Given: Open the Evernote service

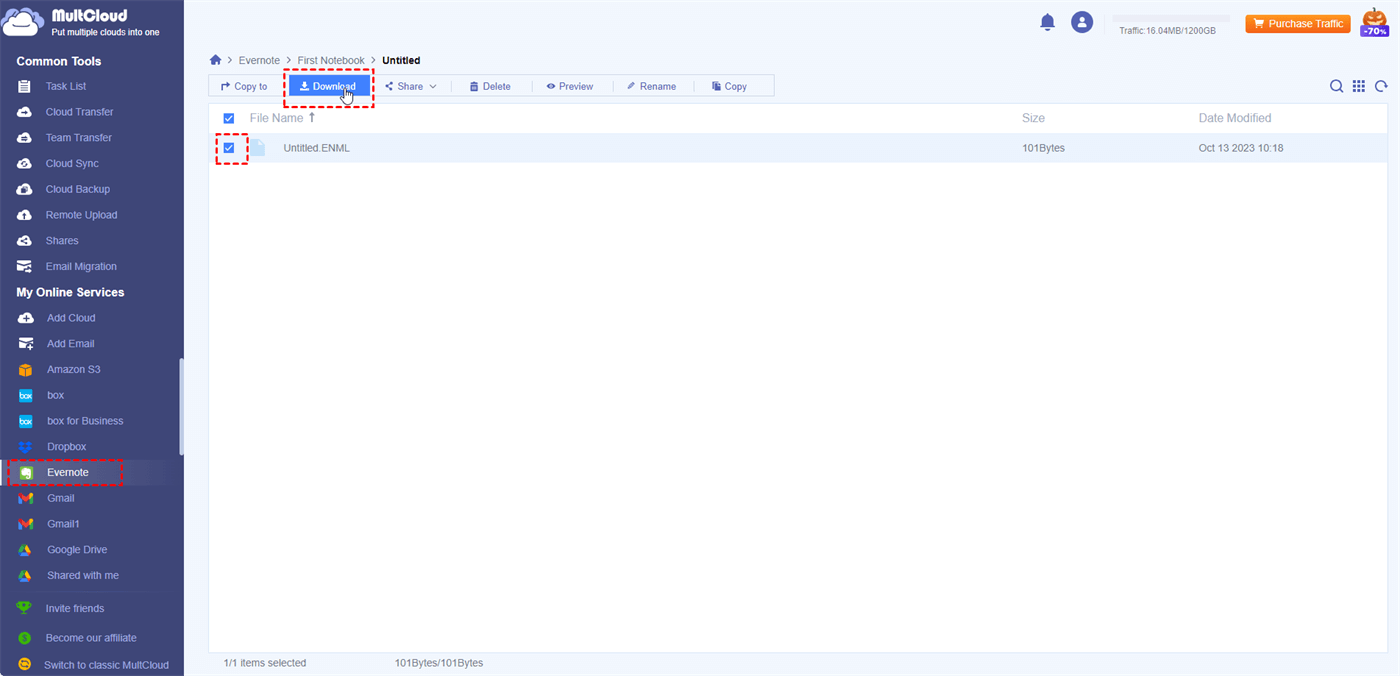Looking at the screenshot, I should [x=67, y=473].
